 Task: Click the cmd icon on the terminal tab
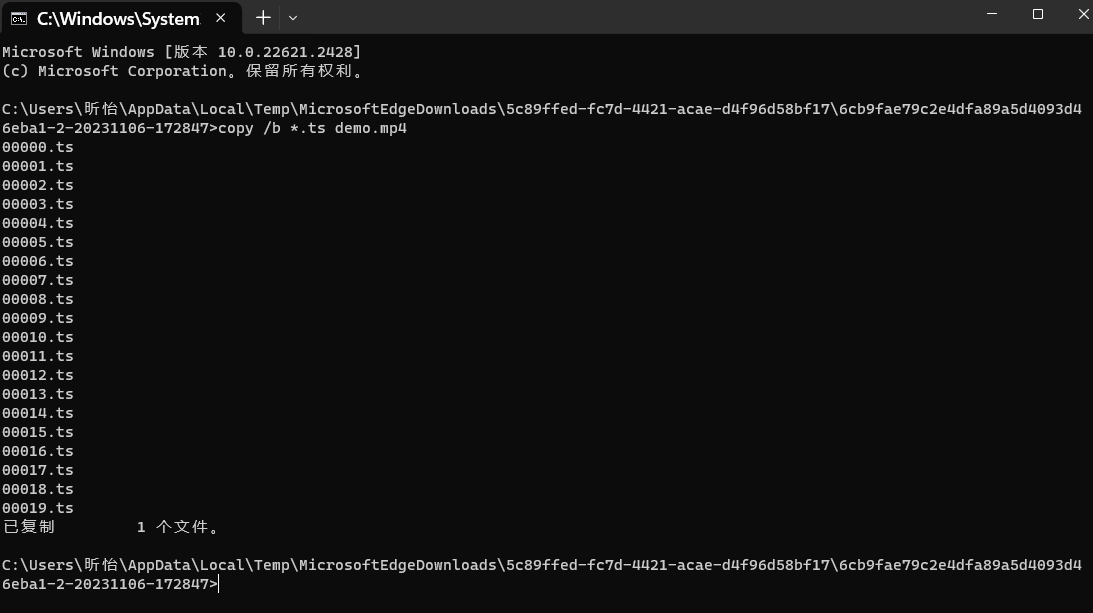pyautogui.click(x=19, y=18)
